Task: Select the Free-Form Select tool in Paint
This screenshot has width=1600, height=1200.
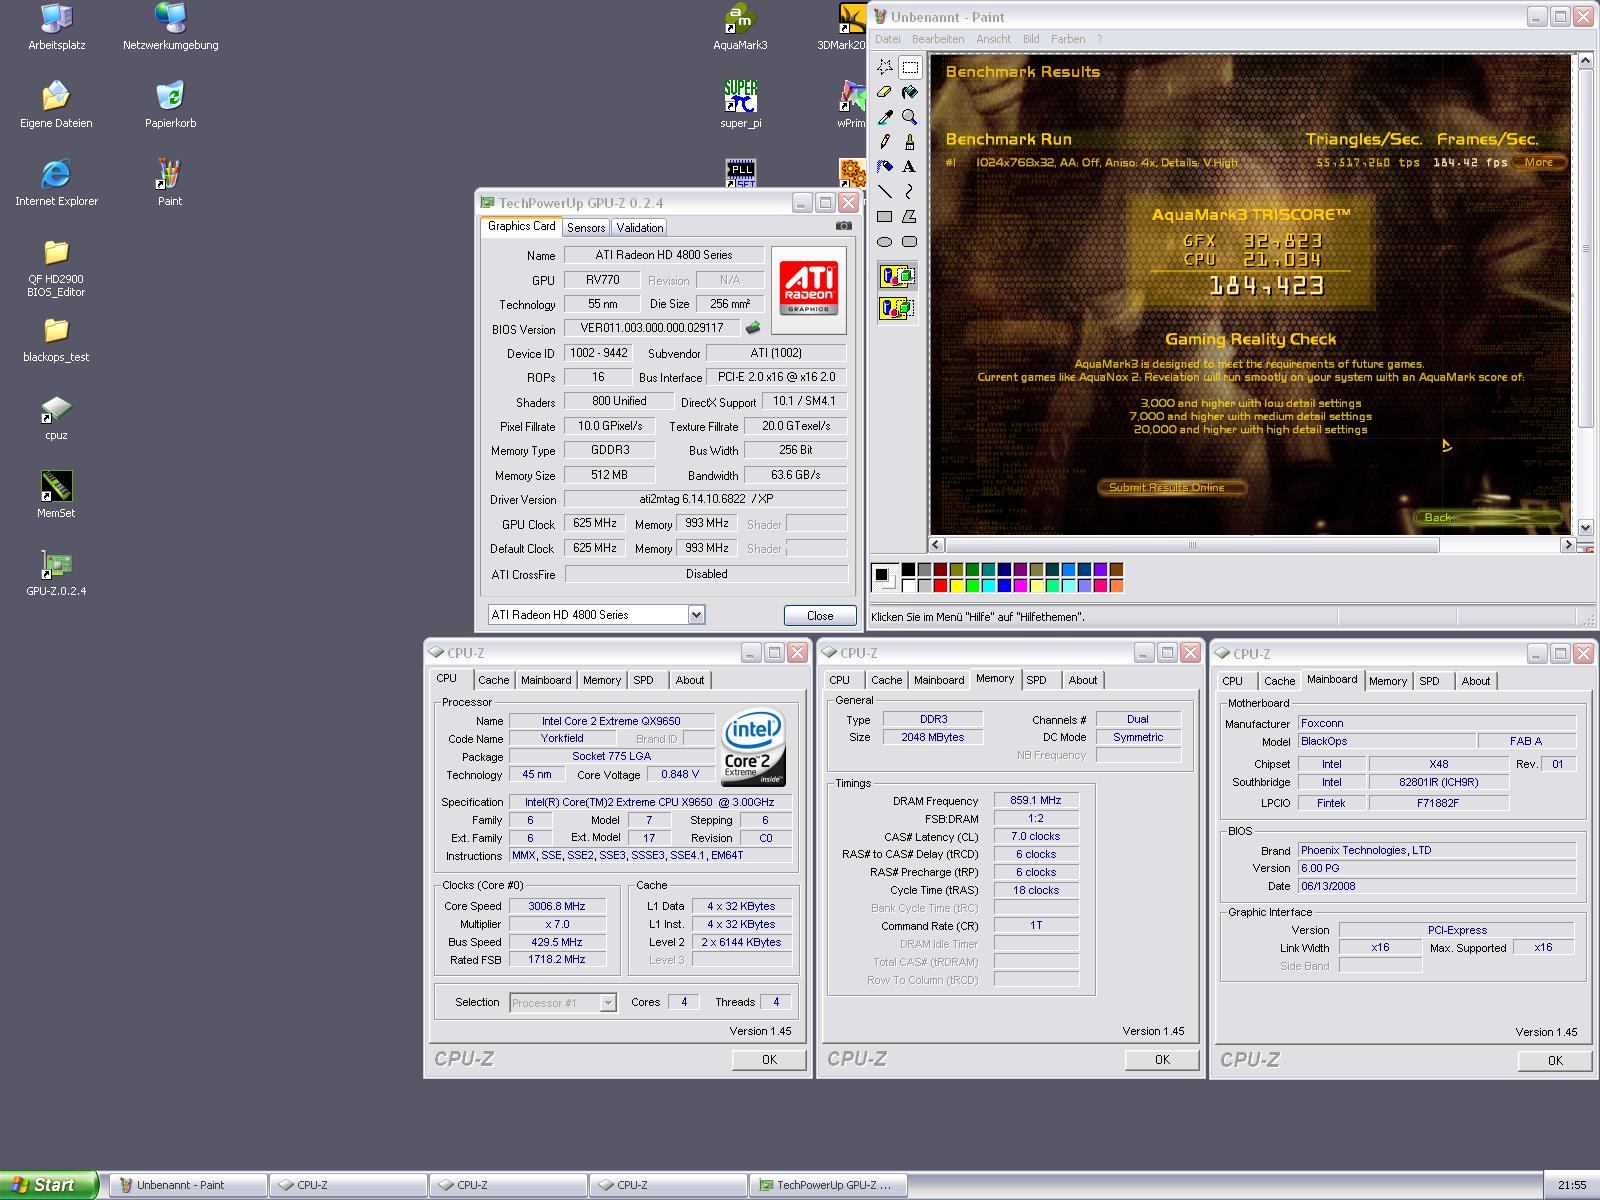Action: coord(885,67)
